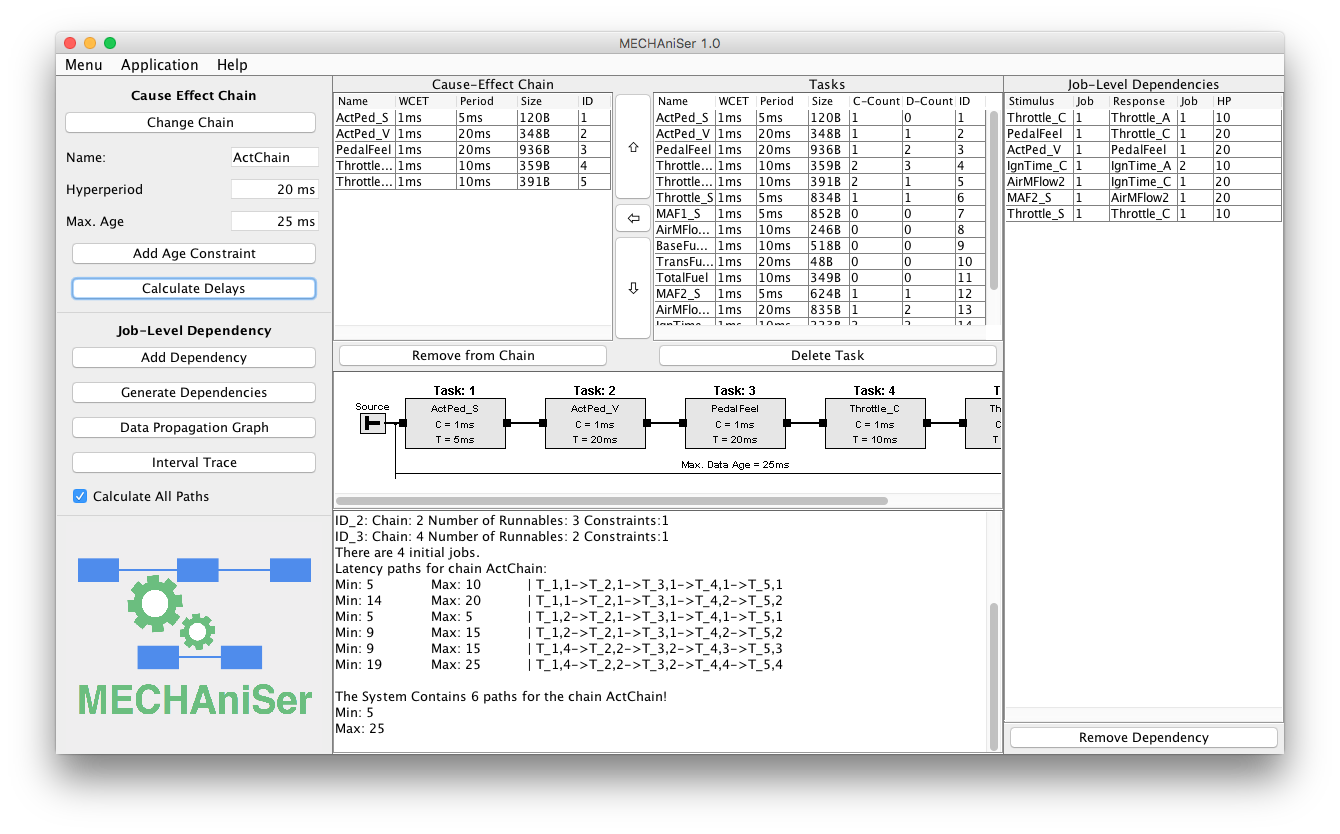Select the Task 1 ActPed_S block
1340x834 pixels.
pos(455,423)
